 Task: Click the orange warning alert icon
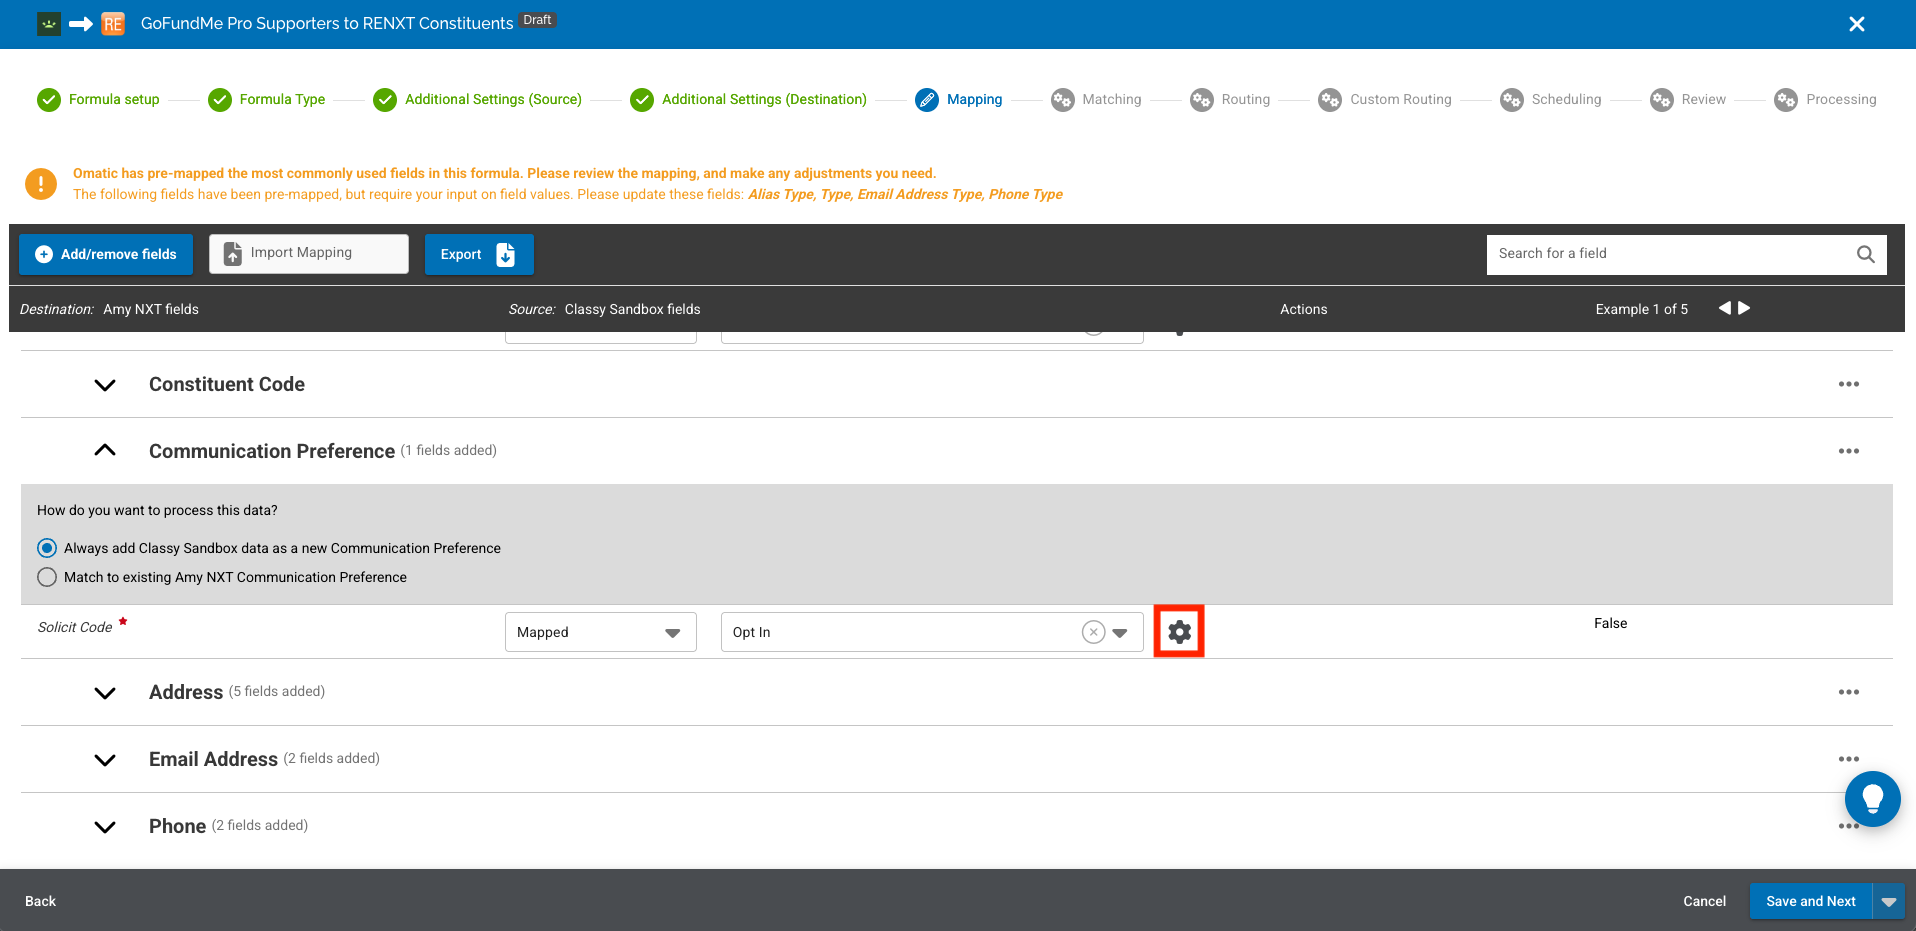click(x=41, y=183)
